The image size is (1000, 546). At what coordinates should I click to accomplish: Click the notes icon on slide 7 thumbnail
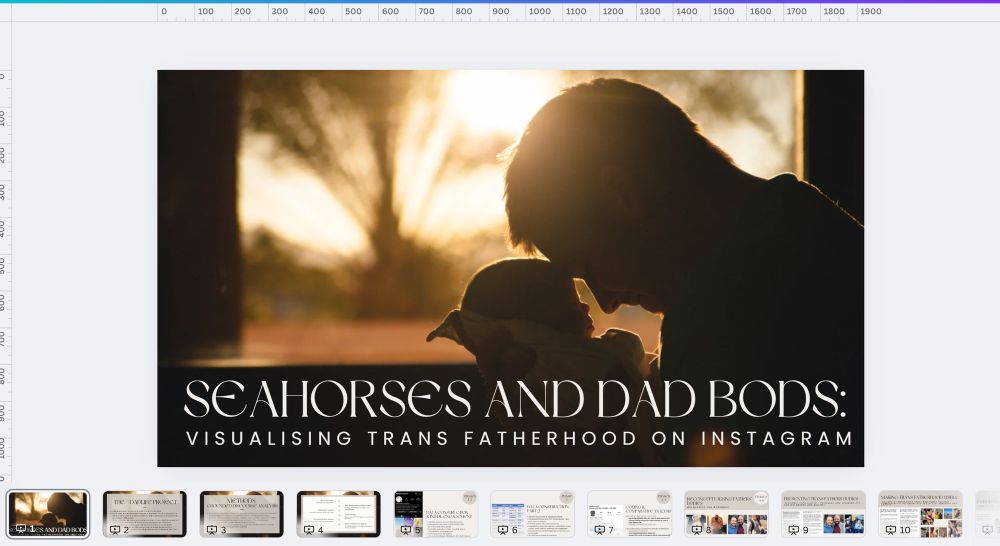pos(599,529)
